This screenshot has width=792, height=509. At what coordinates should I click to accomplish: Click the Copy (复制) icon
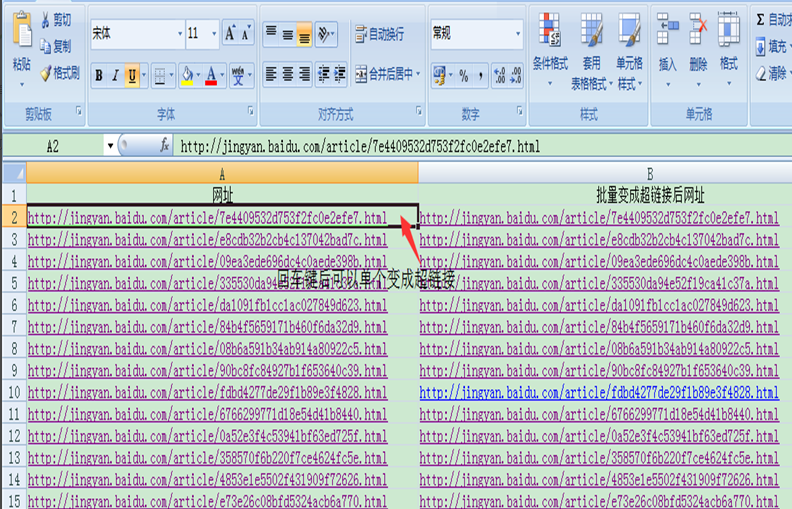coord(45,47)
